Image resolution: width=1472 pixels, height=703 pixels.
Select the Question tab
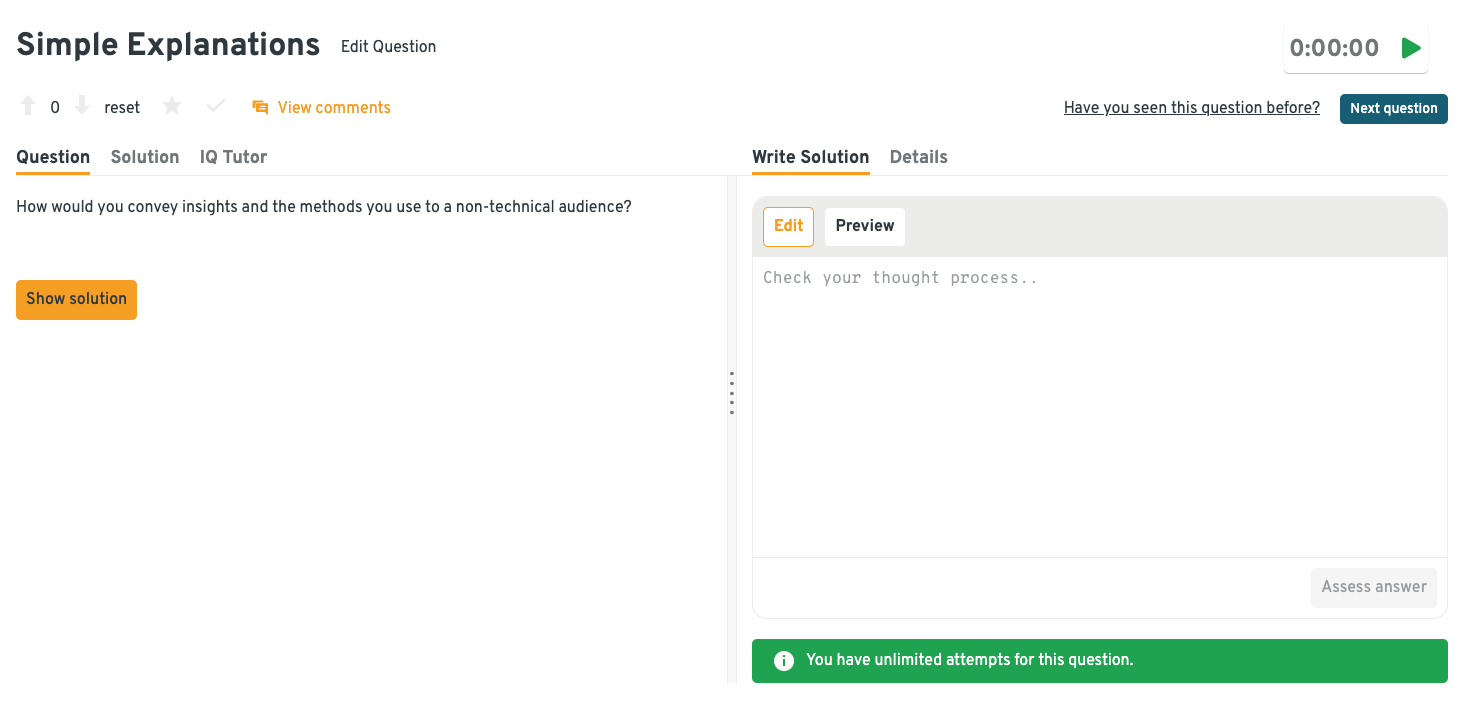click(53, 157)
